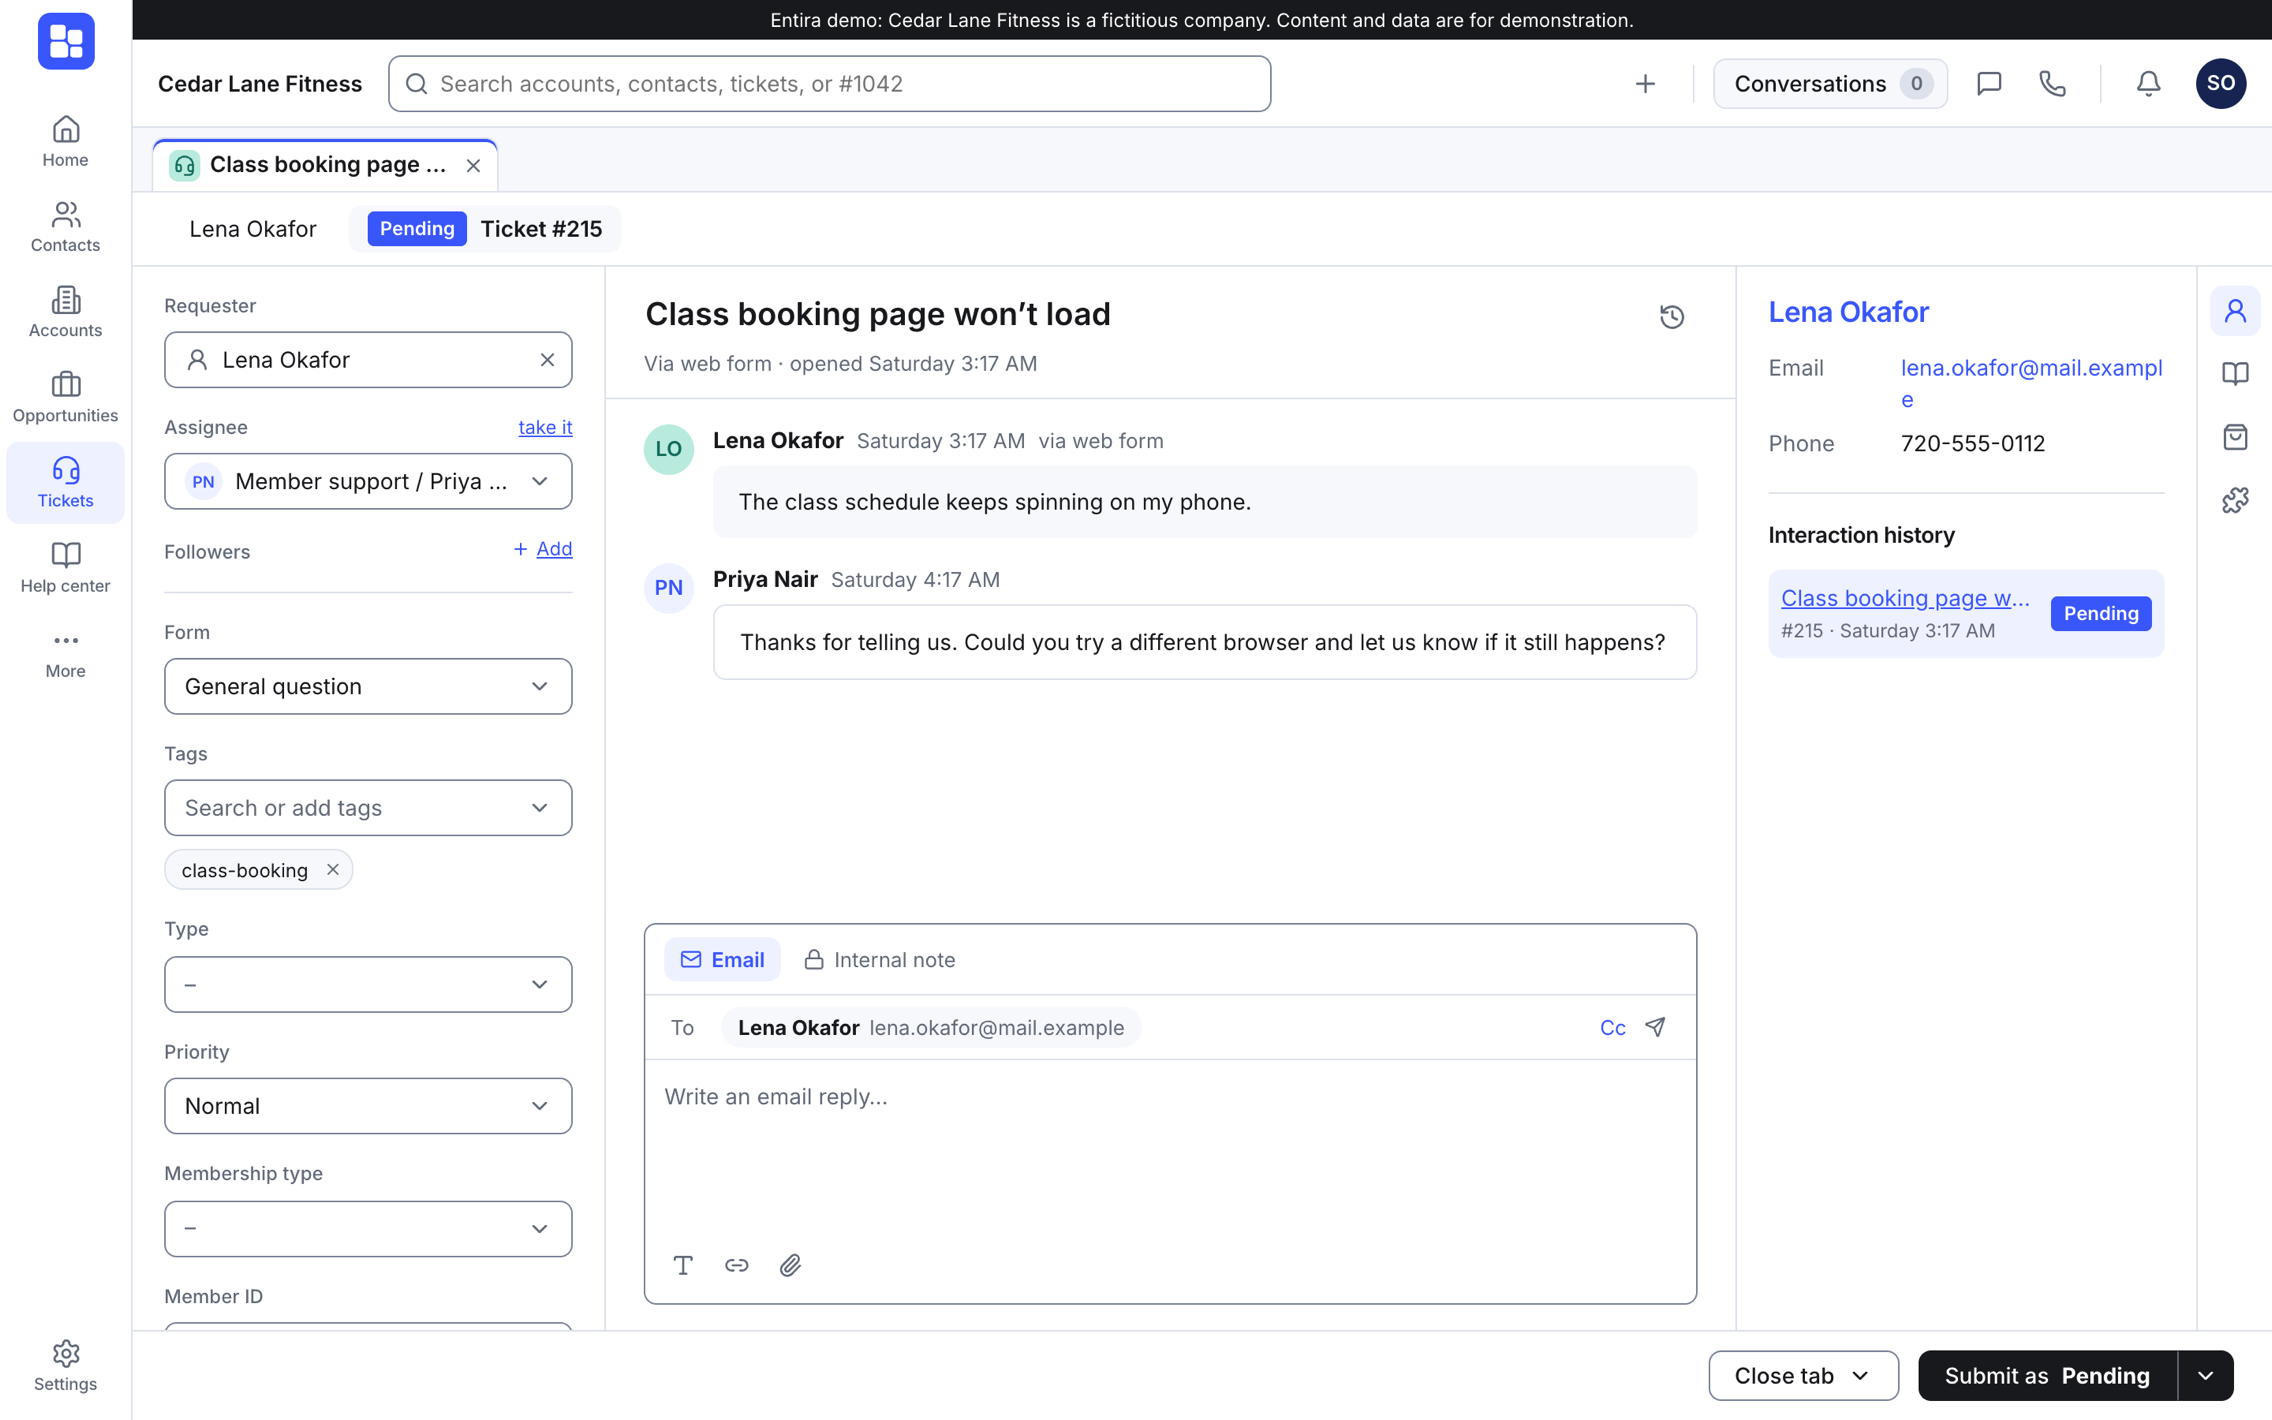Click the global search field

(829, 84)
